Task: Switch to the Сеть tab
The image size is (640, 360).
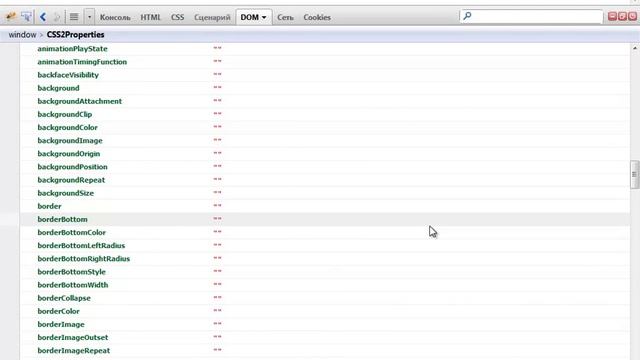Action: pyautogui.click(x=285, y=17)
